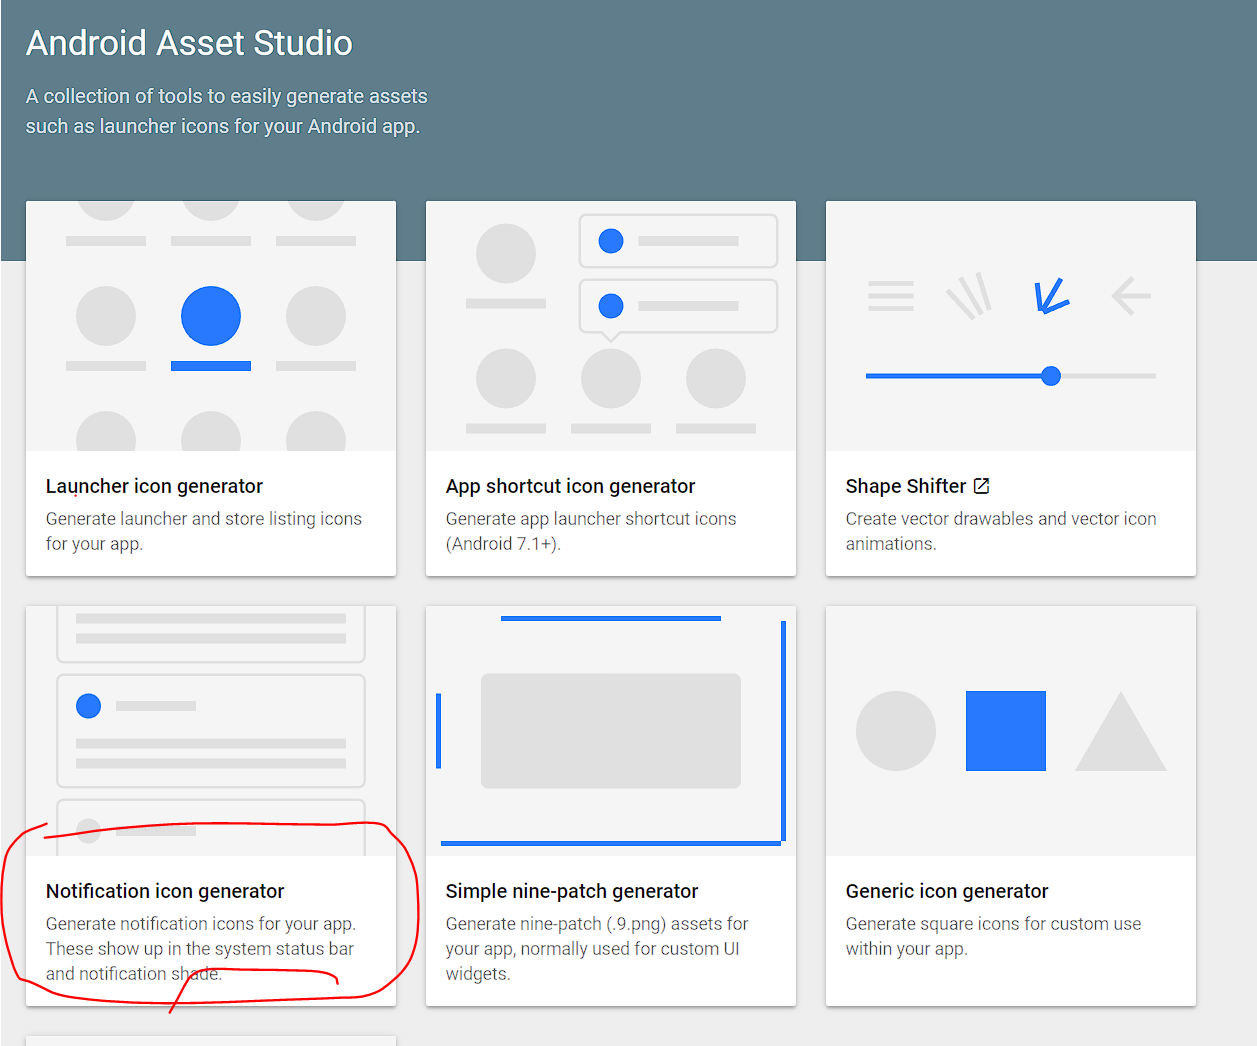Click 'Generate notification icons for your app.' text
This screenshot has height=1046, width=1257.
point(201,924)
